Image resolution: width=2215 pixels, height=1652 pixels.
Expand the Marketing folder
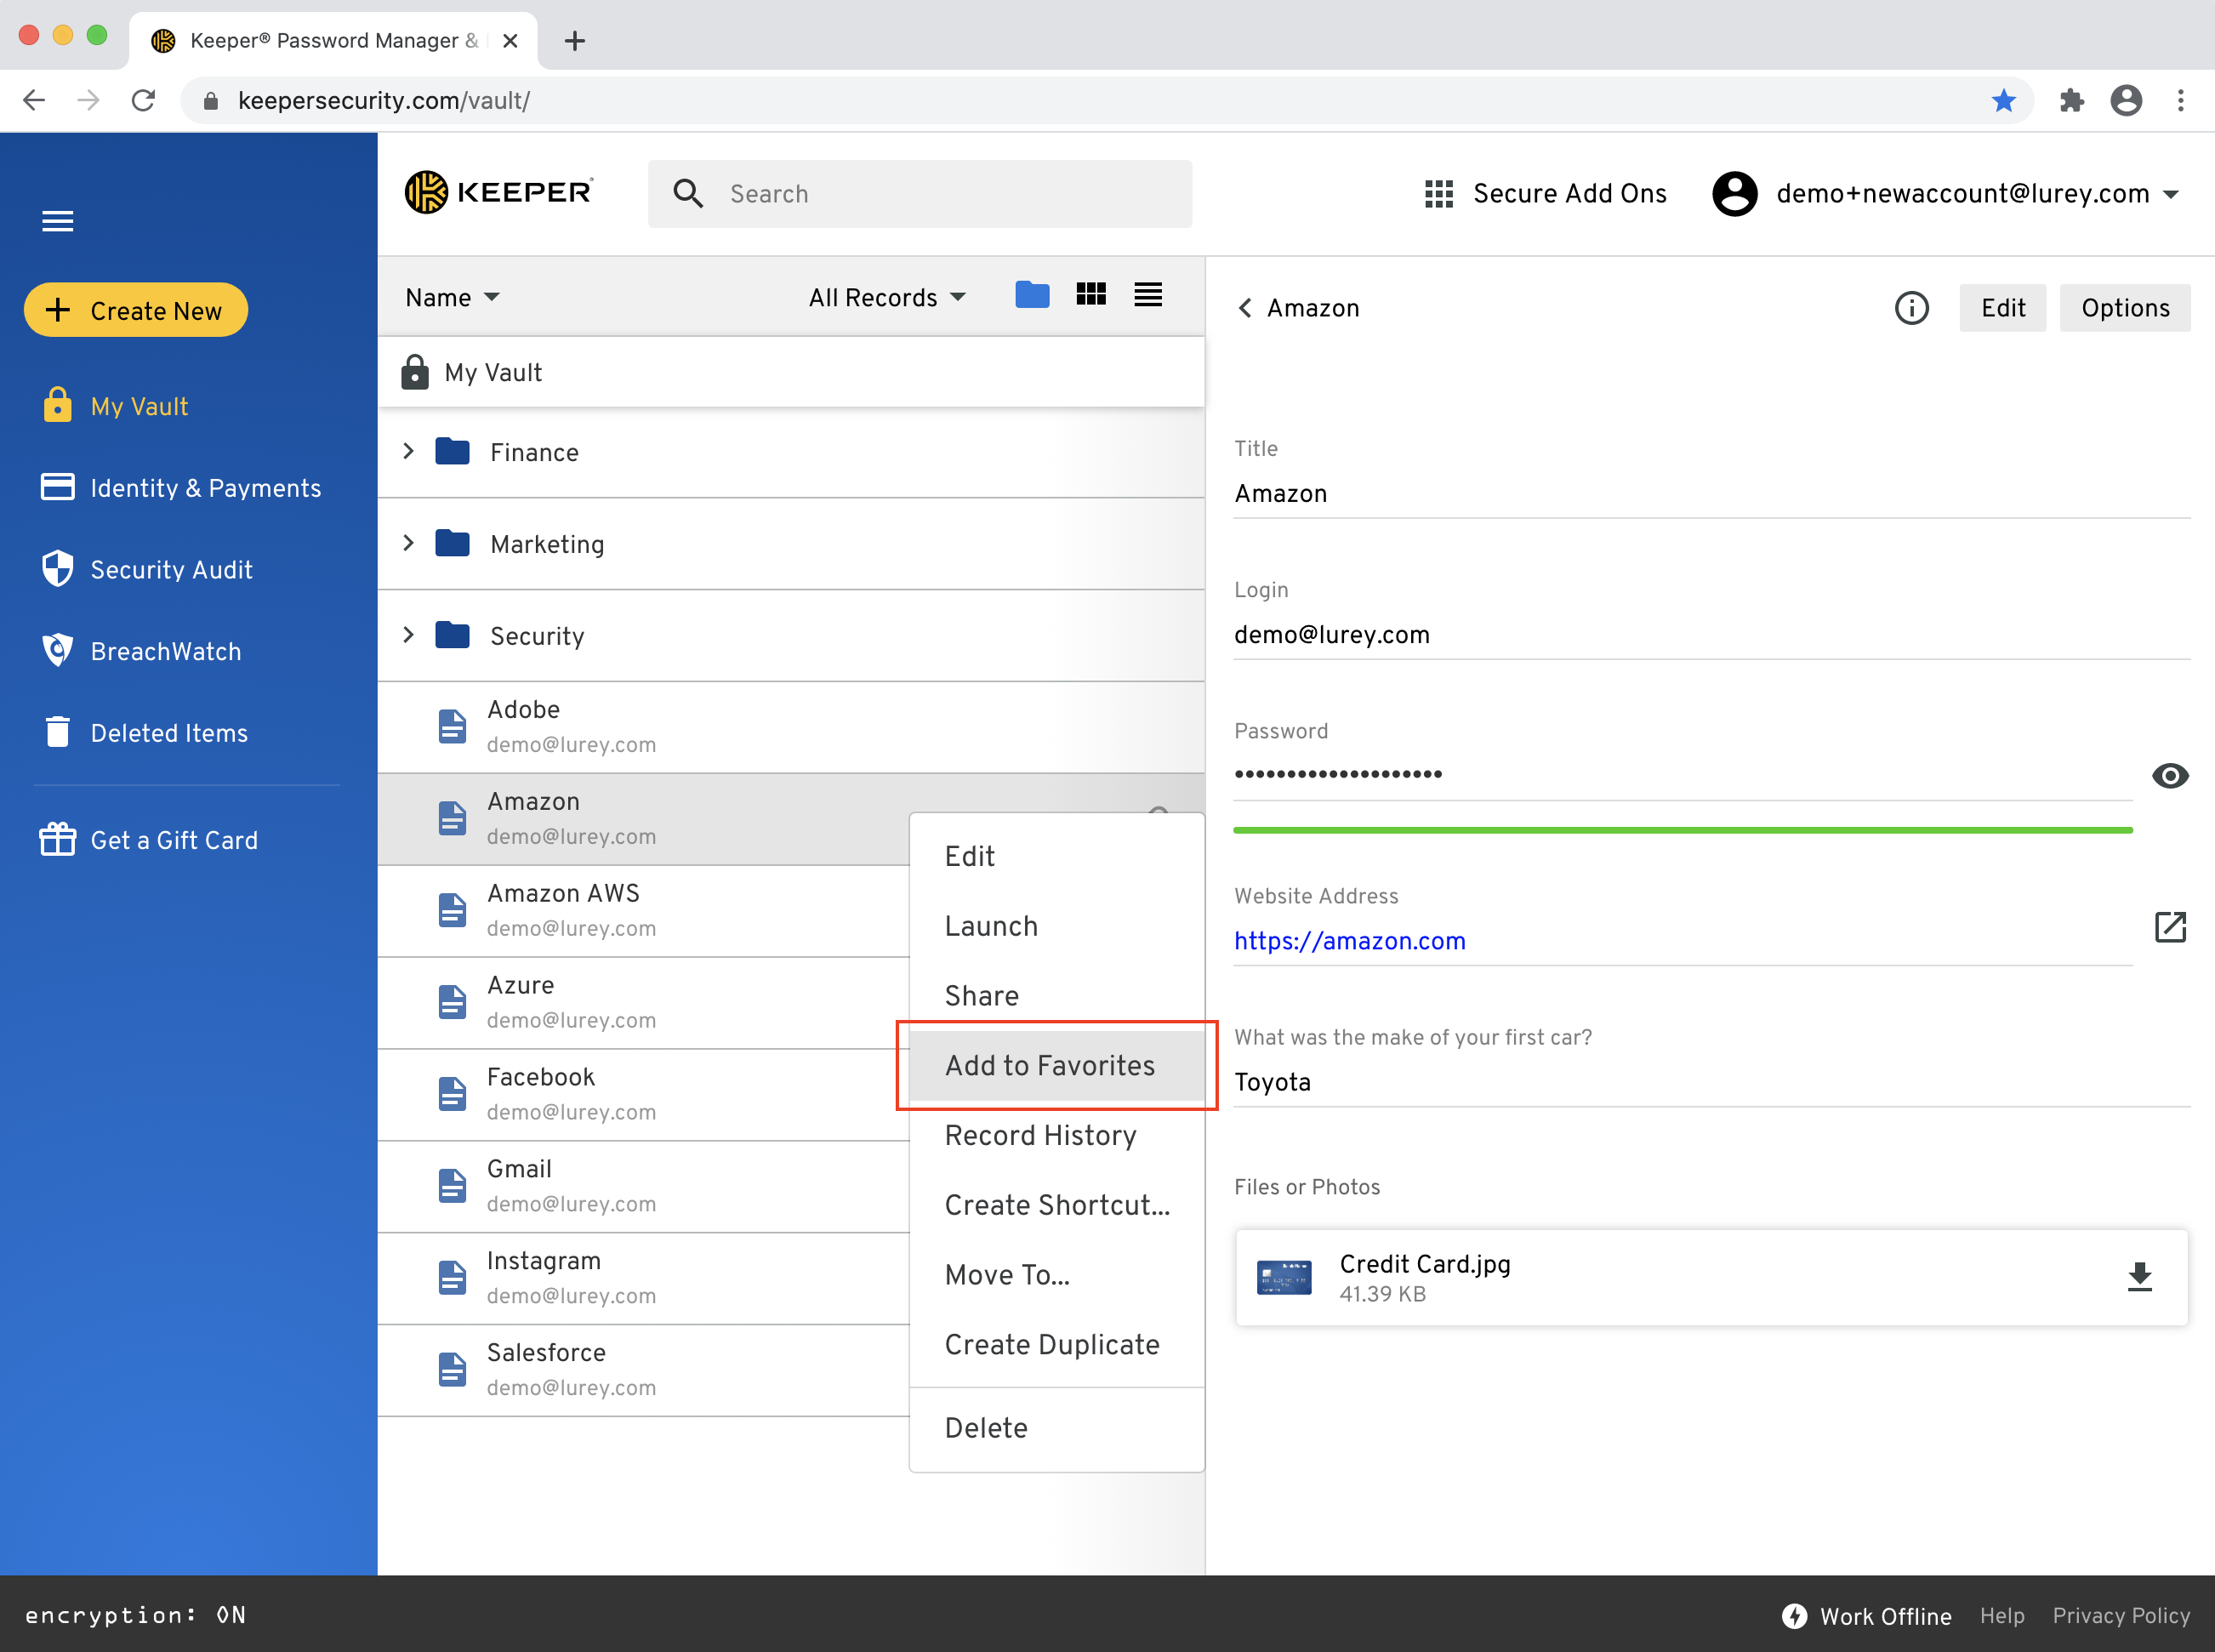tap(408, 544)
